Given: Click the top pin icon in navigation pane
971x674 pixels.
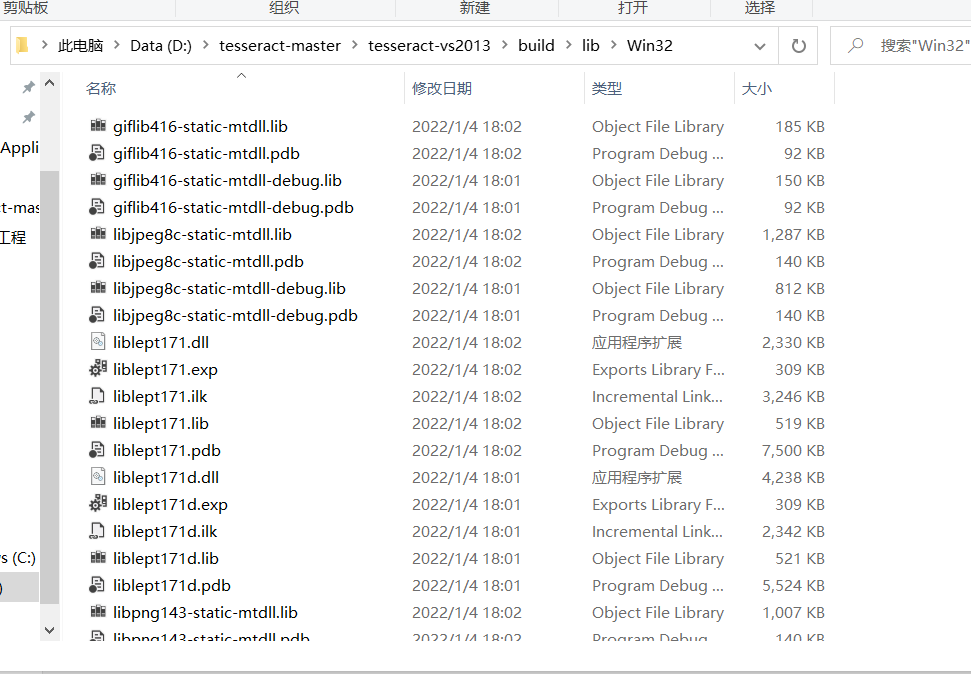Looking at the screenshot, I should 28,87.
